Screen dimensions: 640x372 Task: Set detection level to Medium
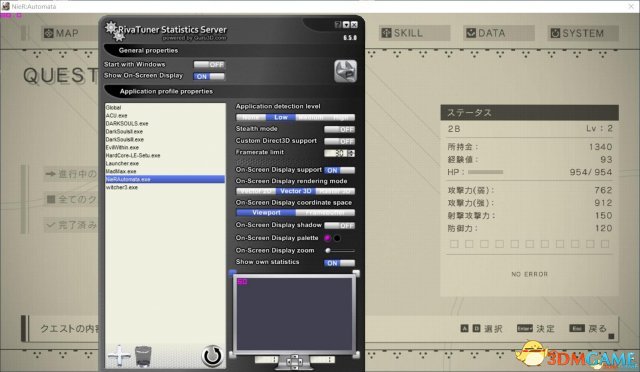[310, 117]
